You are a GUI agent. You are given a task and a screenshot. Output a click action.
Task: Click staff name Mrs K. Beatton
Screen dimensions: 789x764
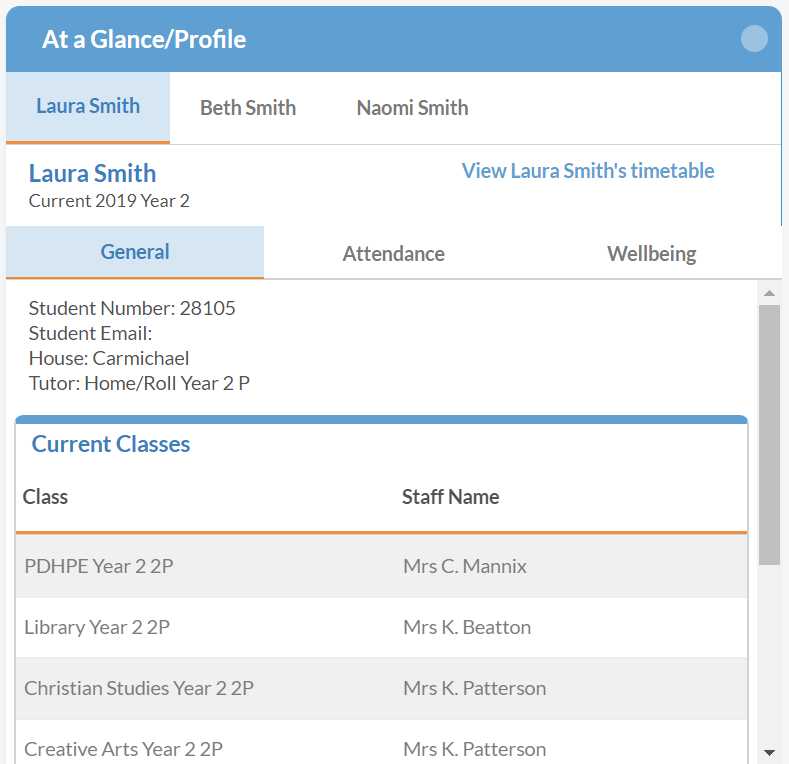point(467,628)
